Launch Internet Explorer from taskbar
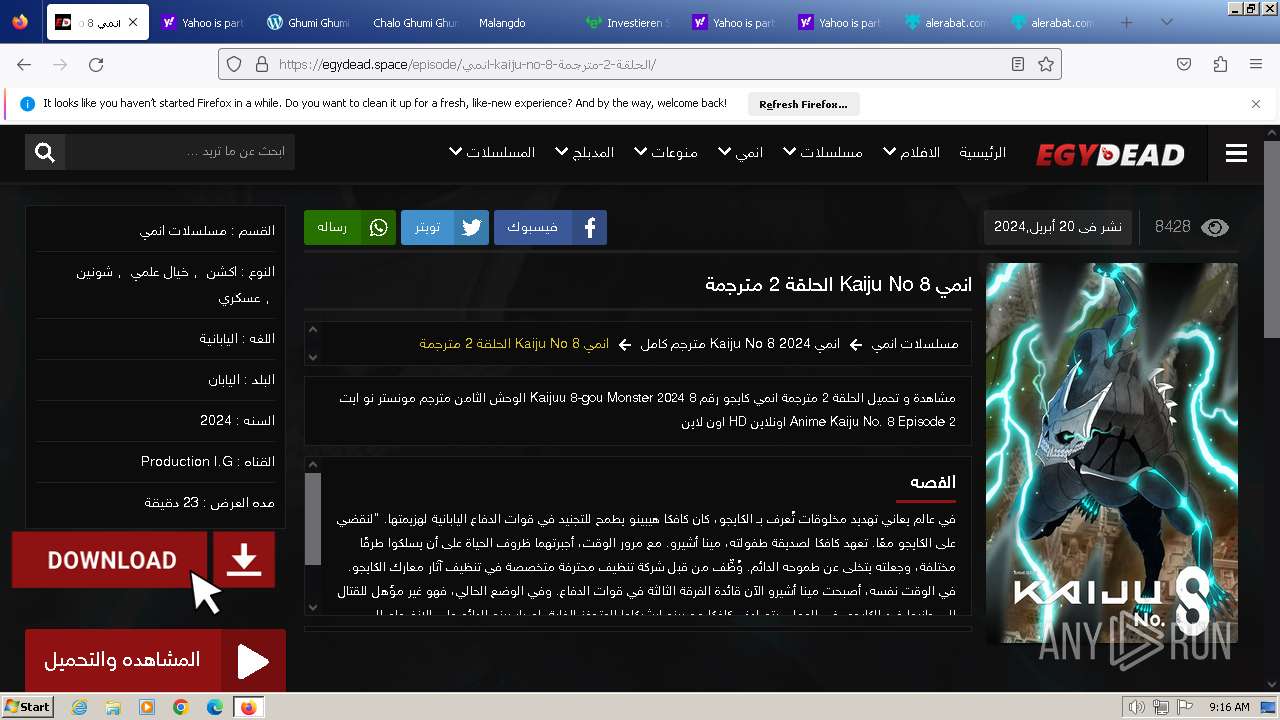The width and height of the screenshot is (1280, 720). coord(80,707)
